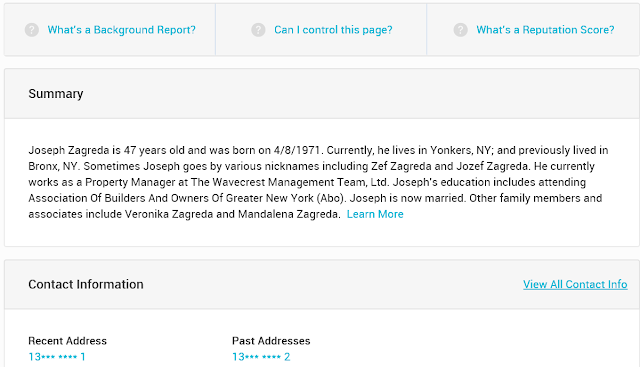Click the name Veronika Zagreda in summary
Viewport: 640px width, 367px height.
click(169, 214)
